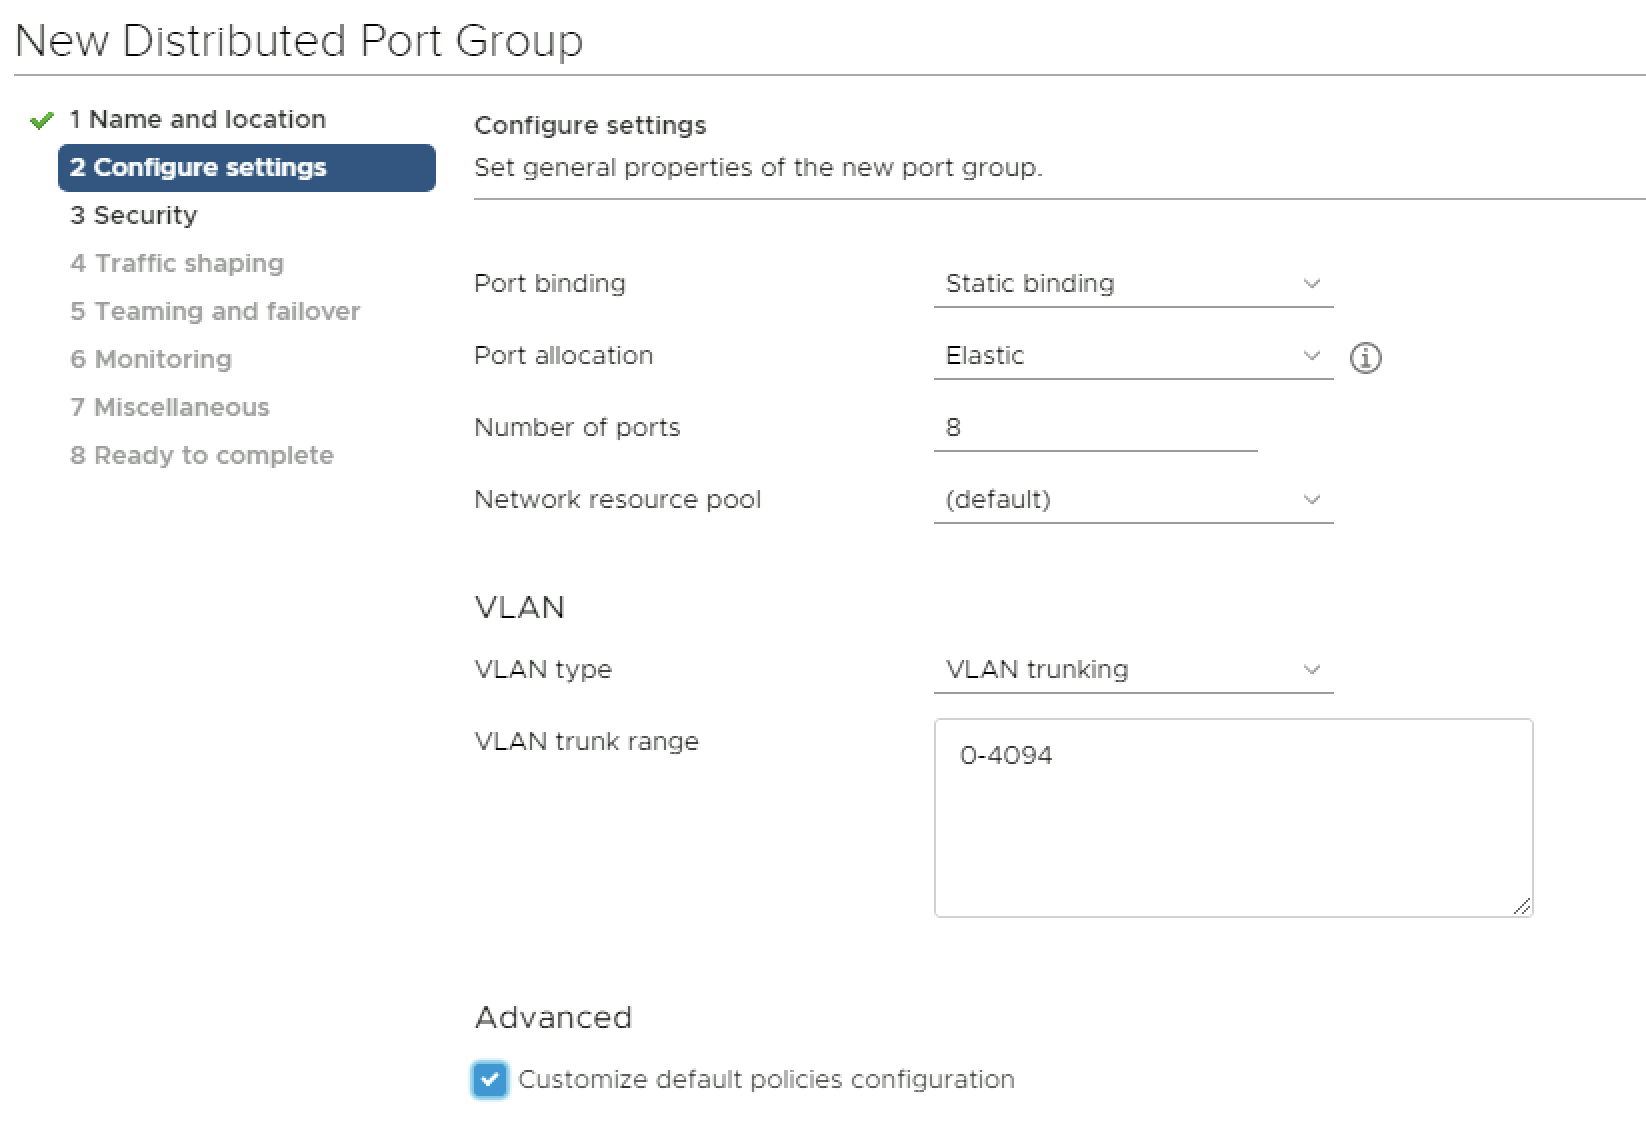Click the info icon beside Port allocation

tap(1365, 358)
